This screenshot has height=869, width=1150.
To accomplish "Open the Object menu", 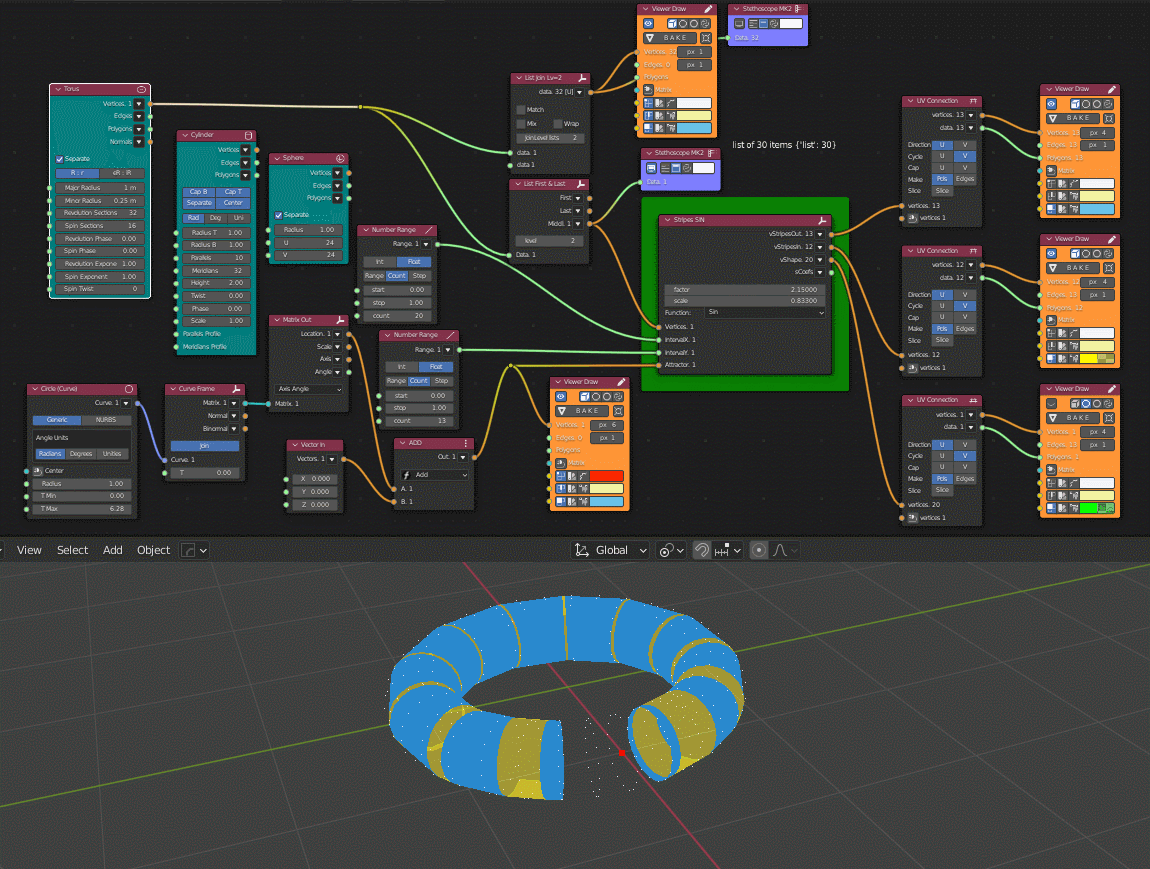I will tap(153, 550).
